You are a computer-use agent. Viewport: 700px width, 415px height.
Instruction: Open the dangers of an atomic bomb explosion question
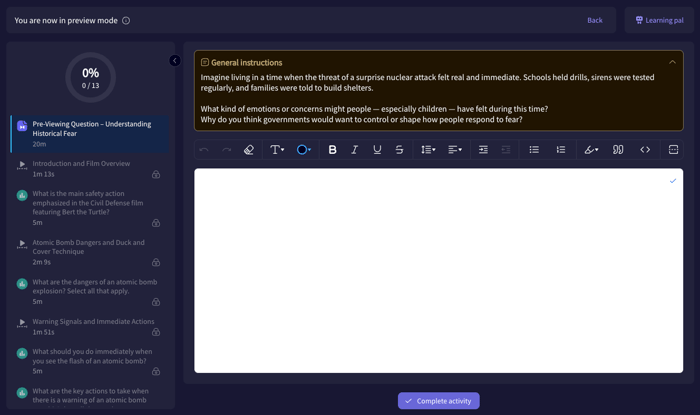[90, 291]
